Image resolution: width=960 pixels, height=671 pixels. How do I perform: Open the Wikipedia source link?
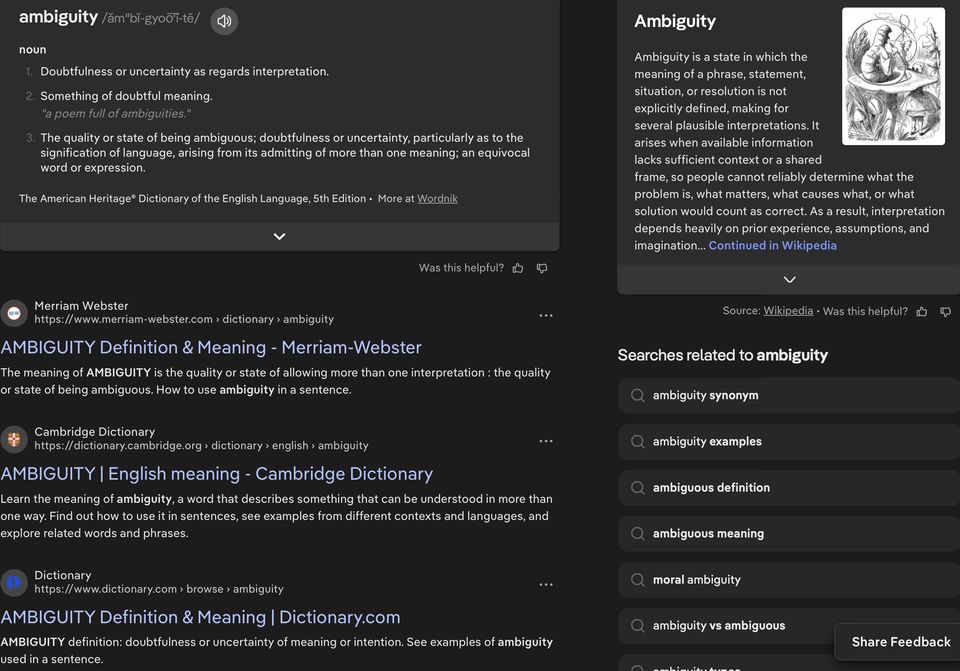[x=788, y=310]
